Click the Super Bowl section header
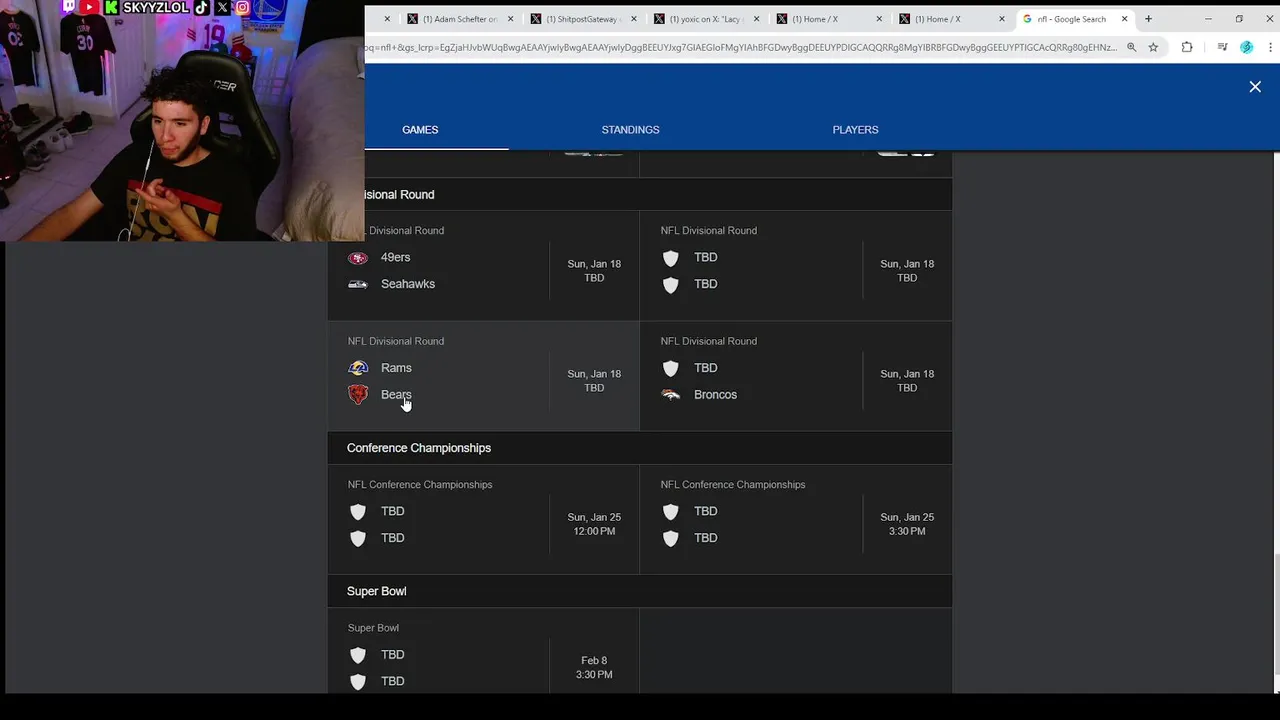The height and width of the screenshot is (720, 1280). pyautogui.click(x=376, y=591)
